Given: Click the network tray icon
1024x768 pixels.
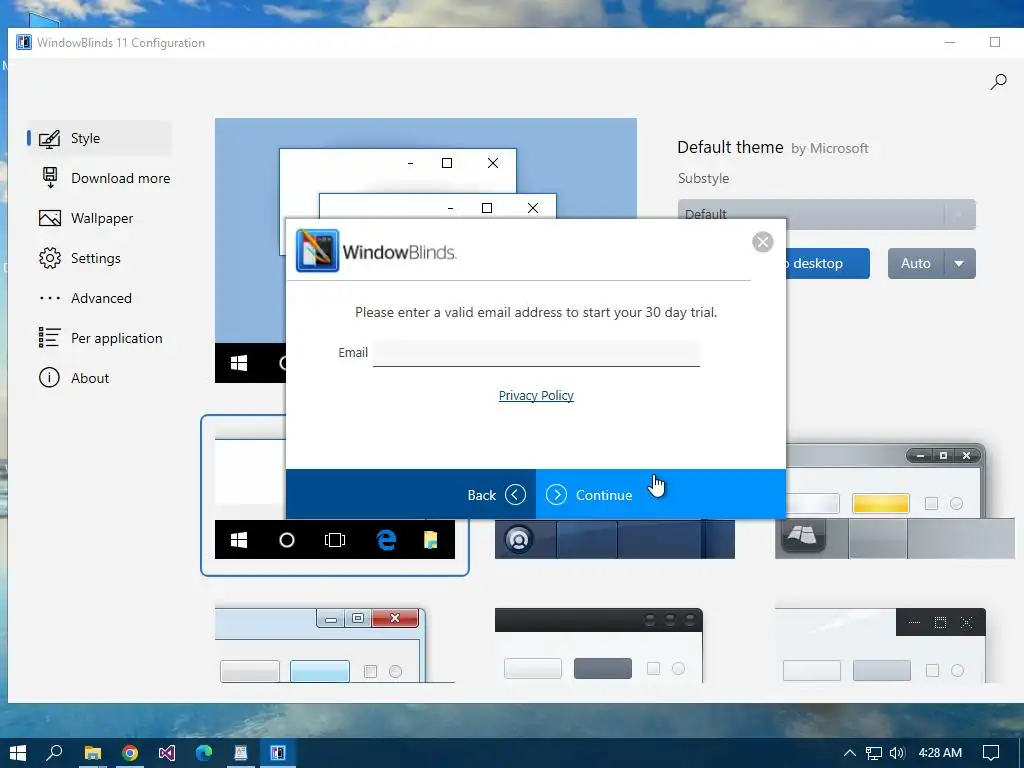Looking at the screenshot, I should [x=874, y=753].
